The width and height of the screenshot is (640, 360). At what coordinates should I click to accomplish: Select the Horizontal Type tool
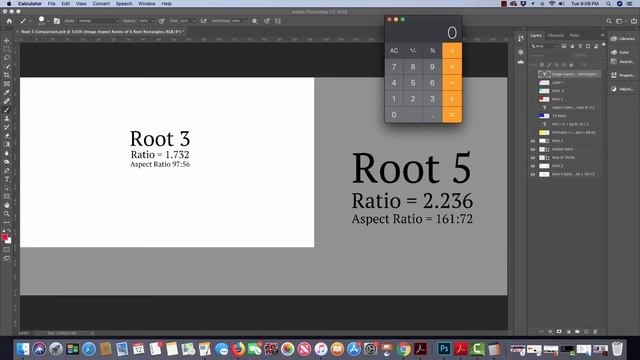click(7, 179)
